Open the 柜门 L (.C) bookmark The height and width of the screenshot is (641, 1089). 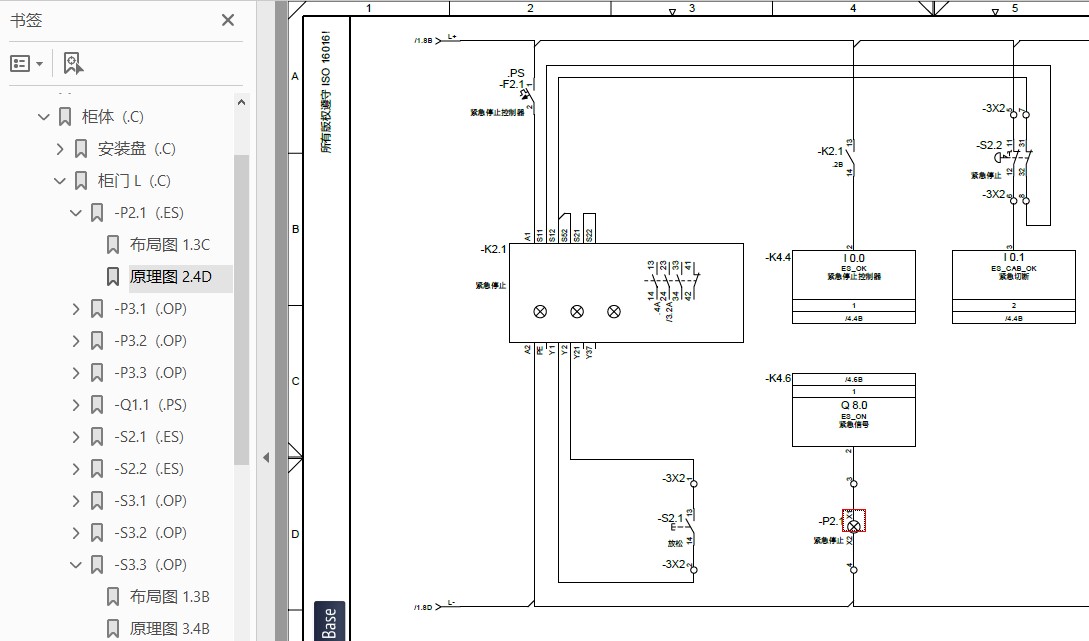coord(134,181)
